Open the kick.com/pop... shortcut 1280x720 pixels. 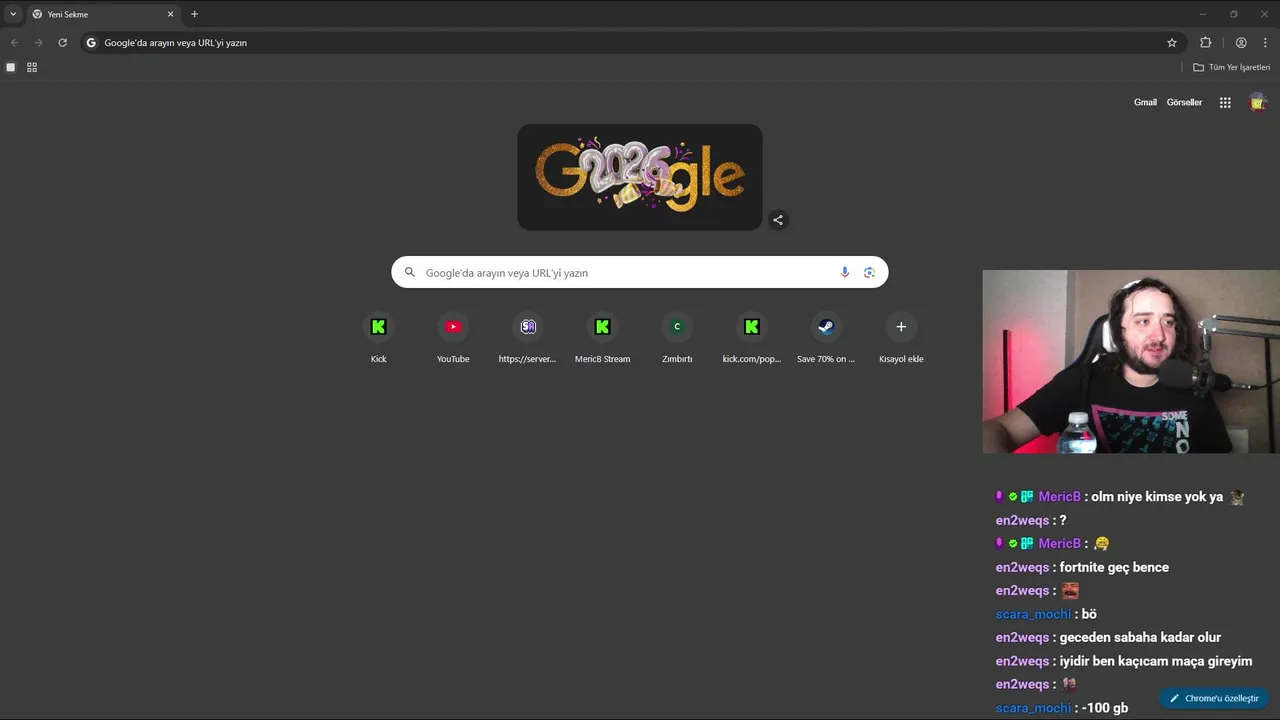(x=752, y=337)
